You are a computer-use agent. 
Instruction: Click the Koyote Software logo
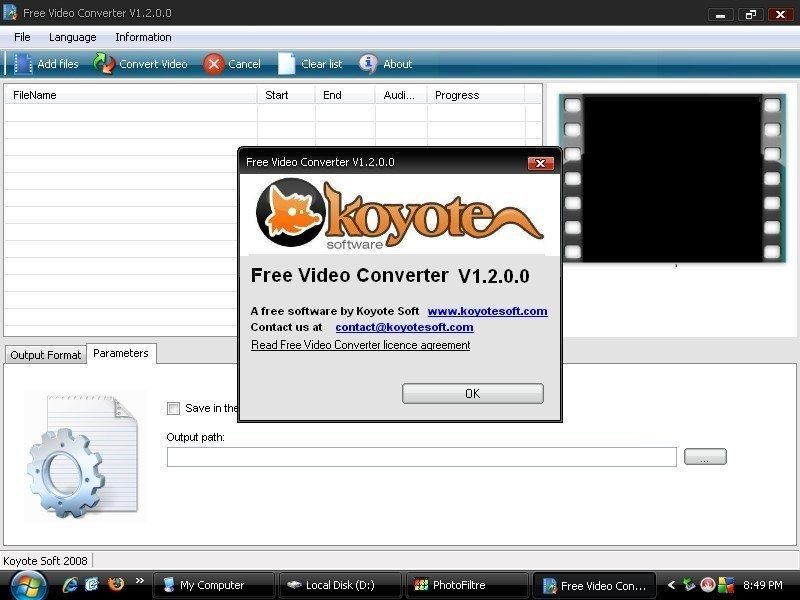[x=396, y=213]
